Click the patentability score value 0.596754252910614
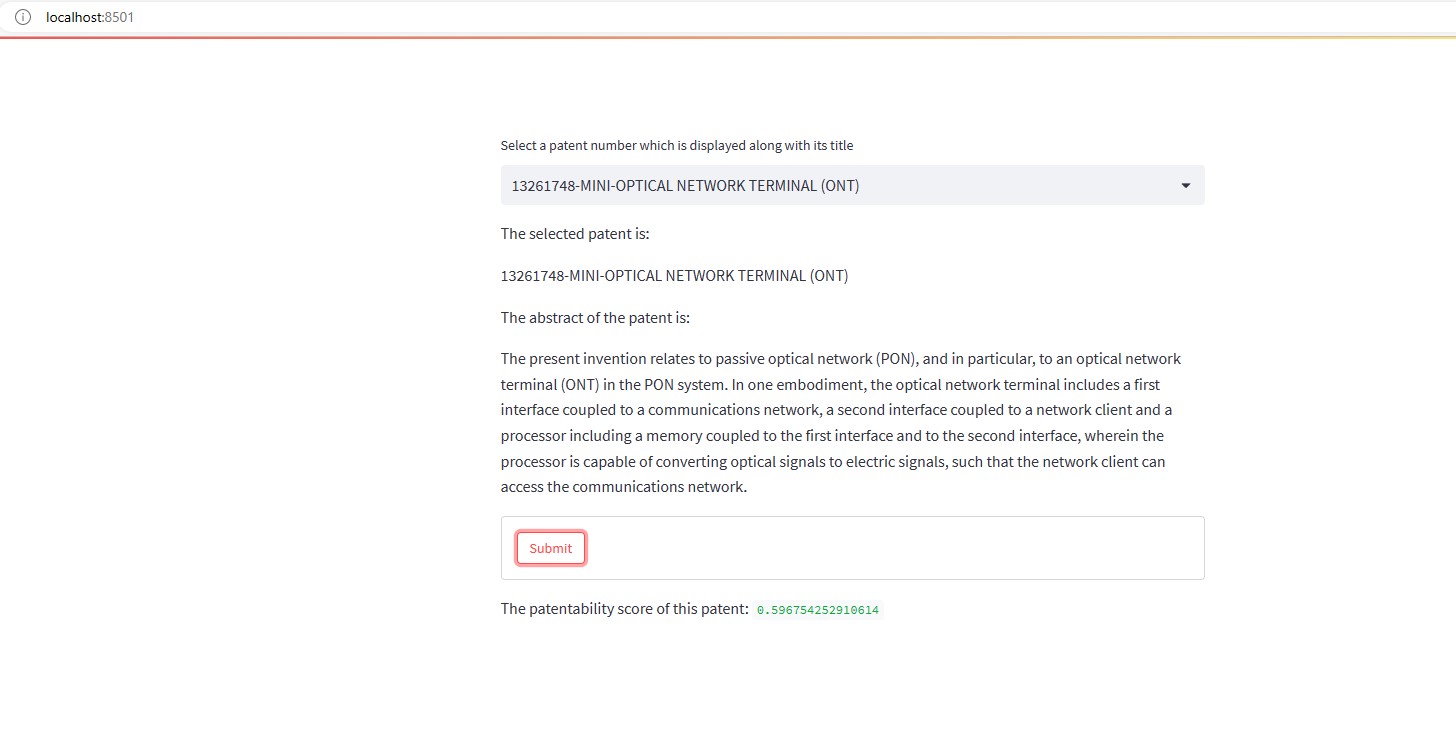 coord(818,610)
